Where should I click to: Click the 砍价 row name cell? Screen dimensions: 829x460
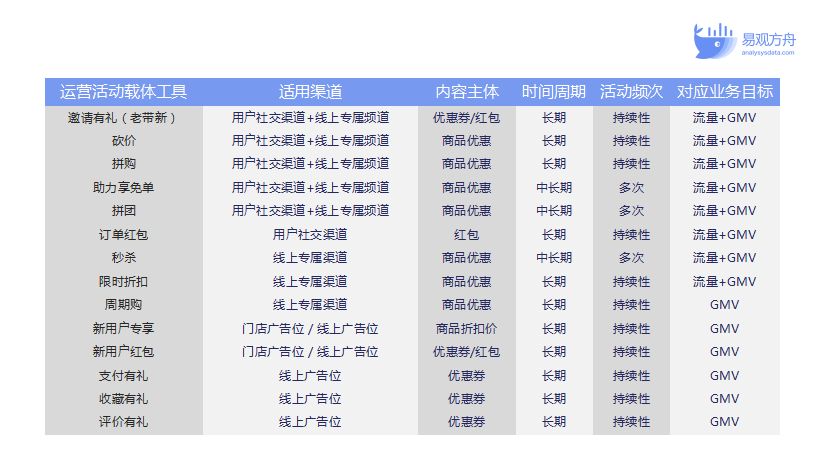coord(123,141)
